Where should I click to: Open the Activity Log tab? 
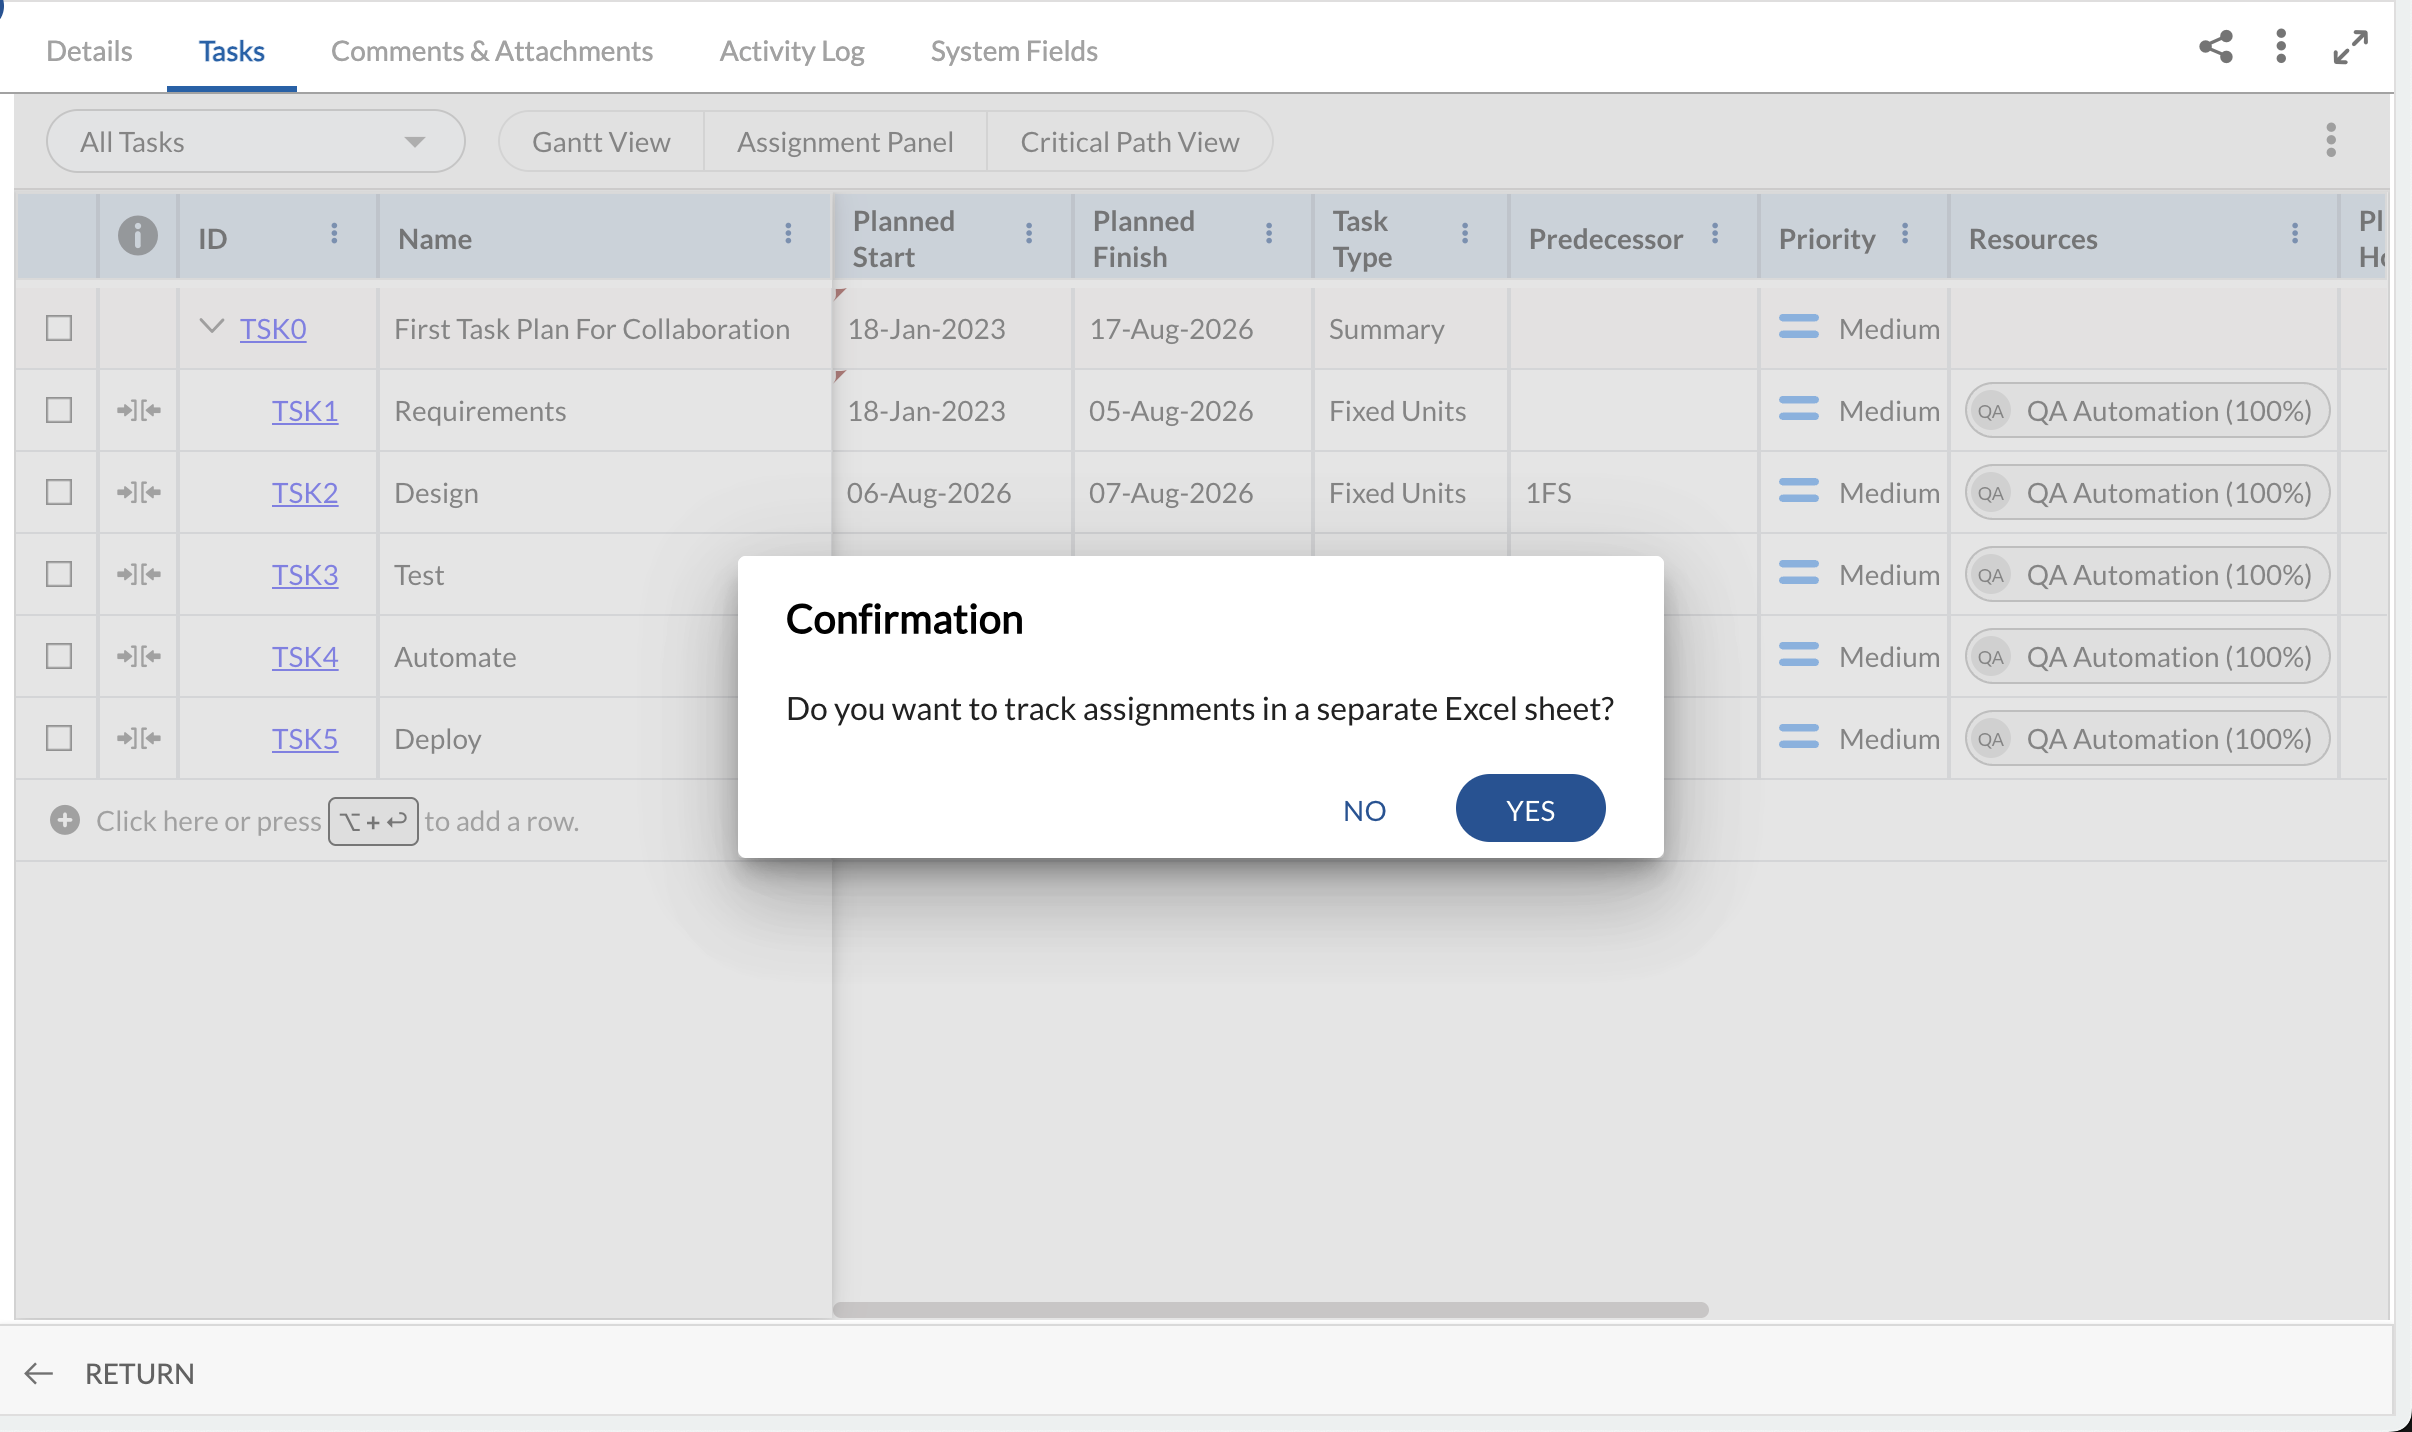pyautogui.click(x=792, y=51)
